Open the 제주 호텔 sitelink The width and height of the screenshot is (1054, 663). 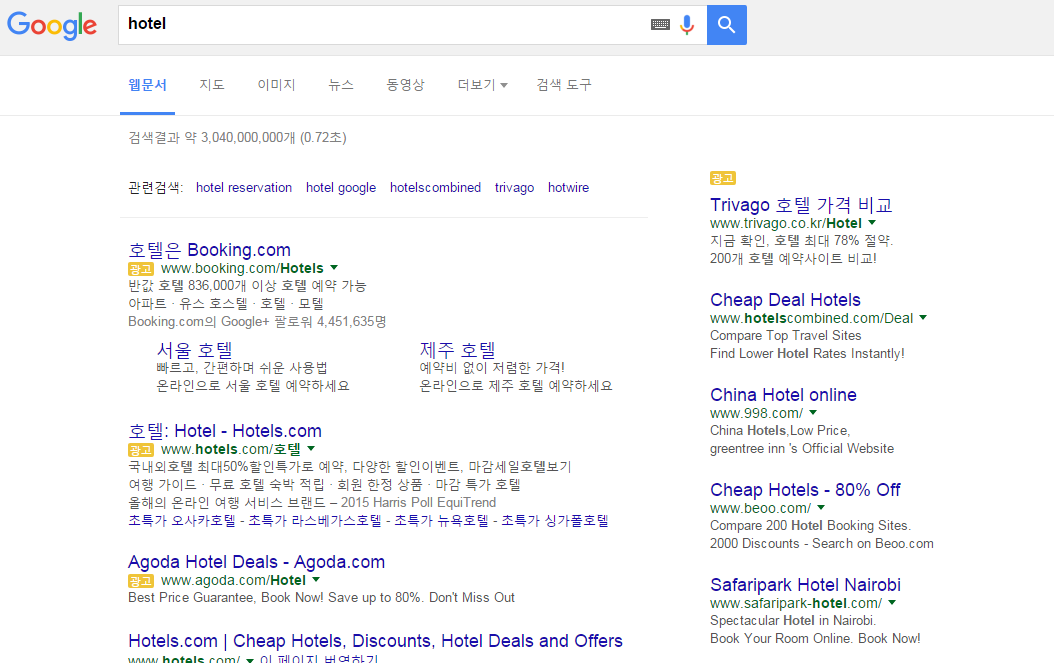pyautogui.click(x=457, y=350)
